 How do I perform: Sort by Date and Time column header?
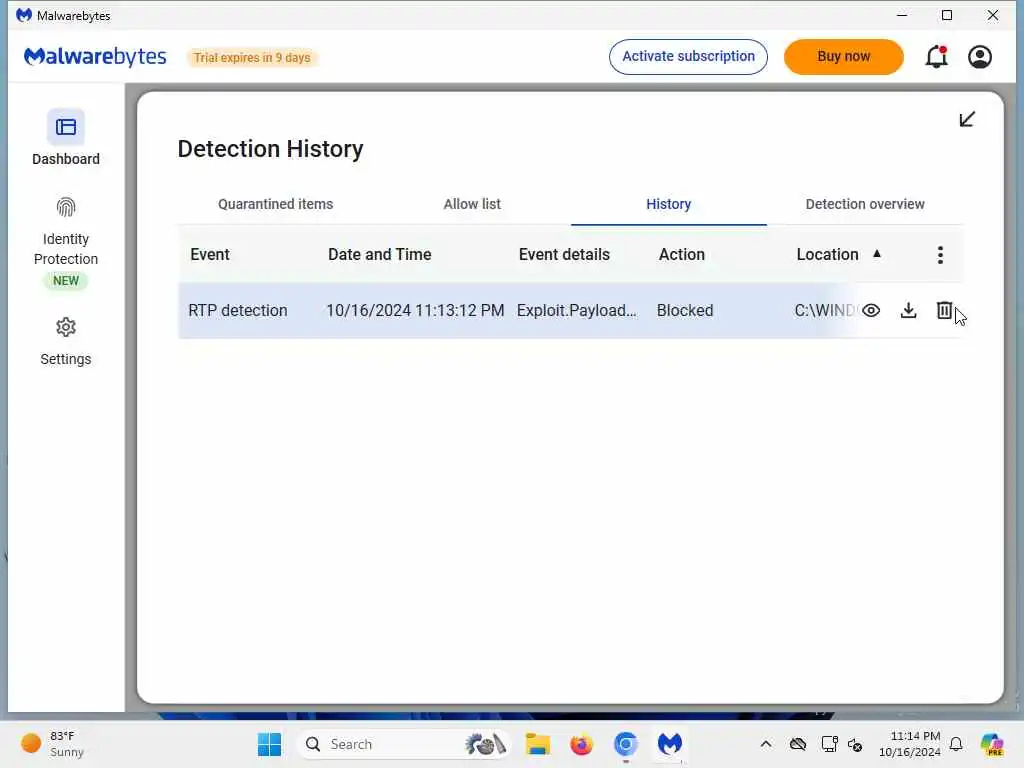point(379,255)
